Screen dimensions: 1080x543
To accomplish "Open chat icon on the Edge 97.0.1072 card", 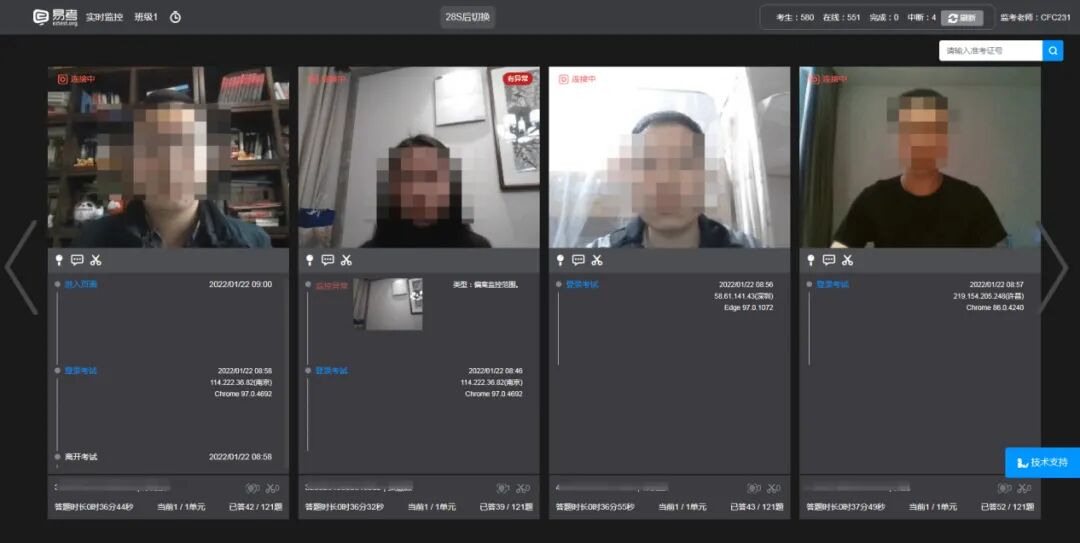I will [x=579, y=260].
